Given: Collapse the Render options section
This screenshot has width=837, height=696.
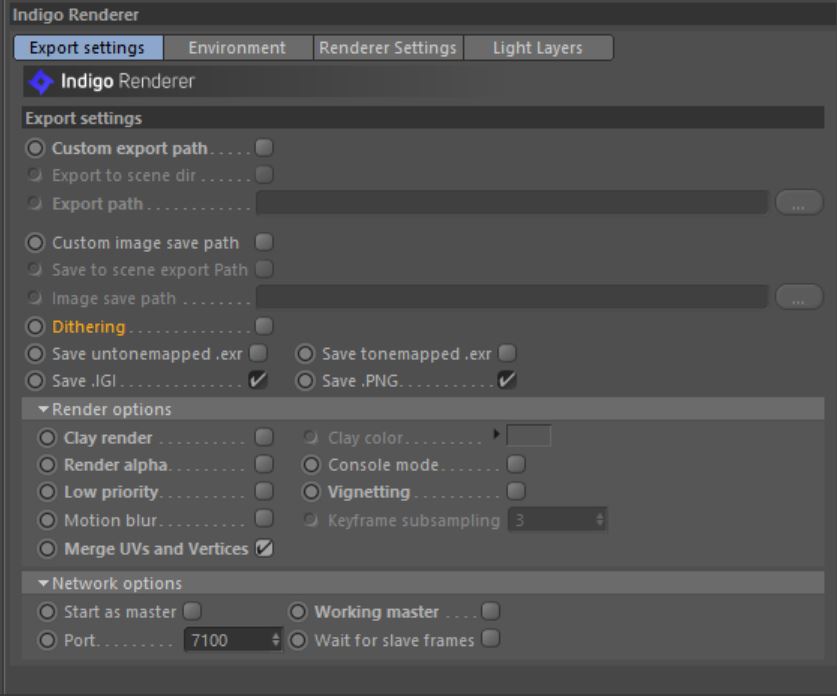Looking at the screenshot, I should coord(44,410).
